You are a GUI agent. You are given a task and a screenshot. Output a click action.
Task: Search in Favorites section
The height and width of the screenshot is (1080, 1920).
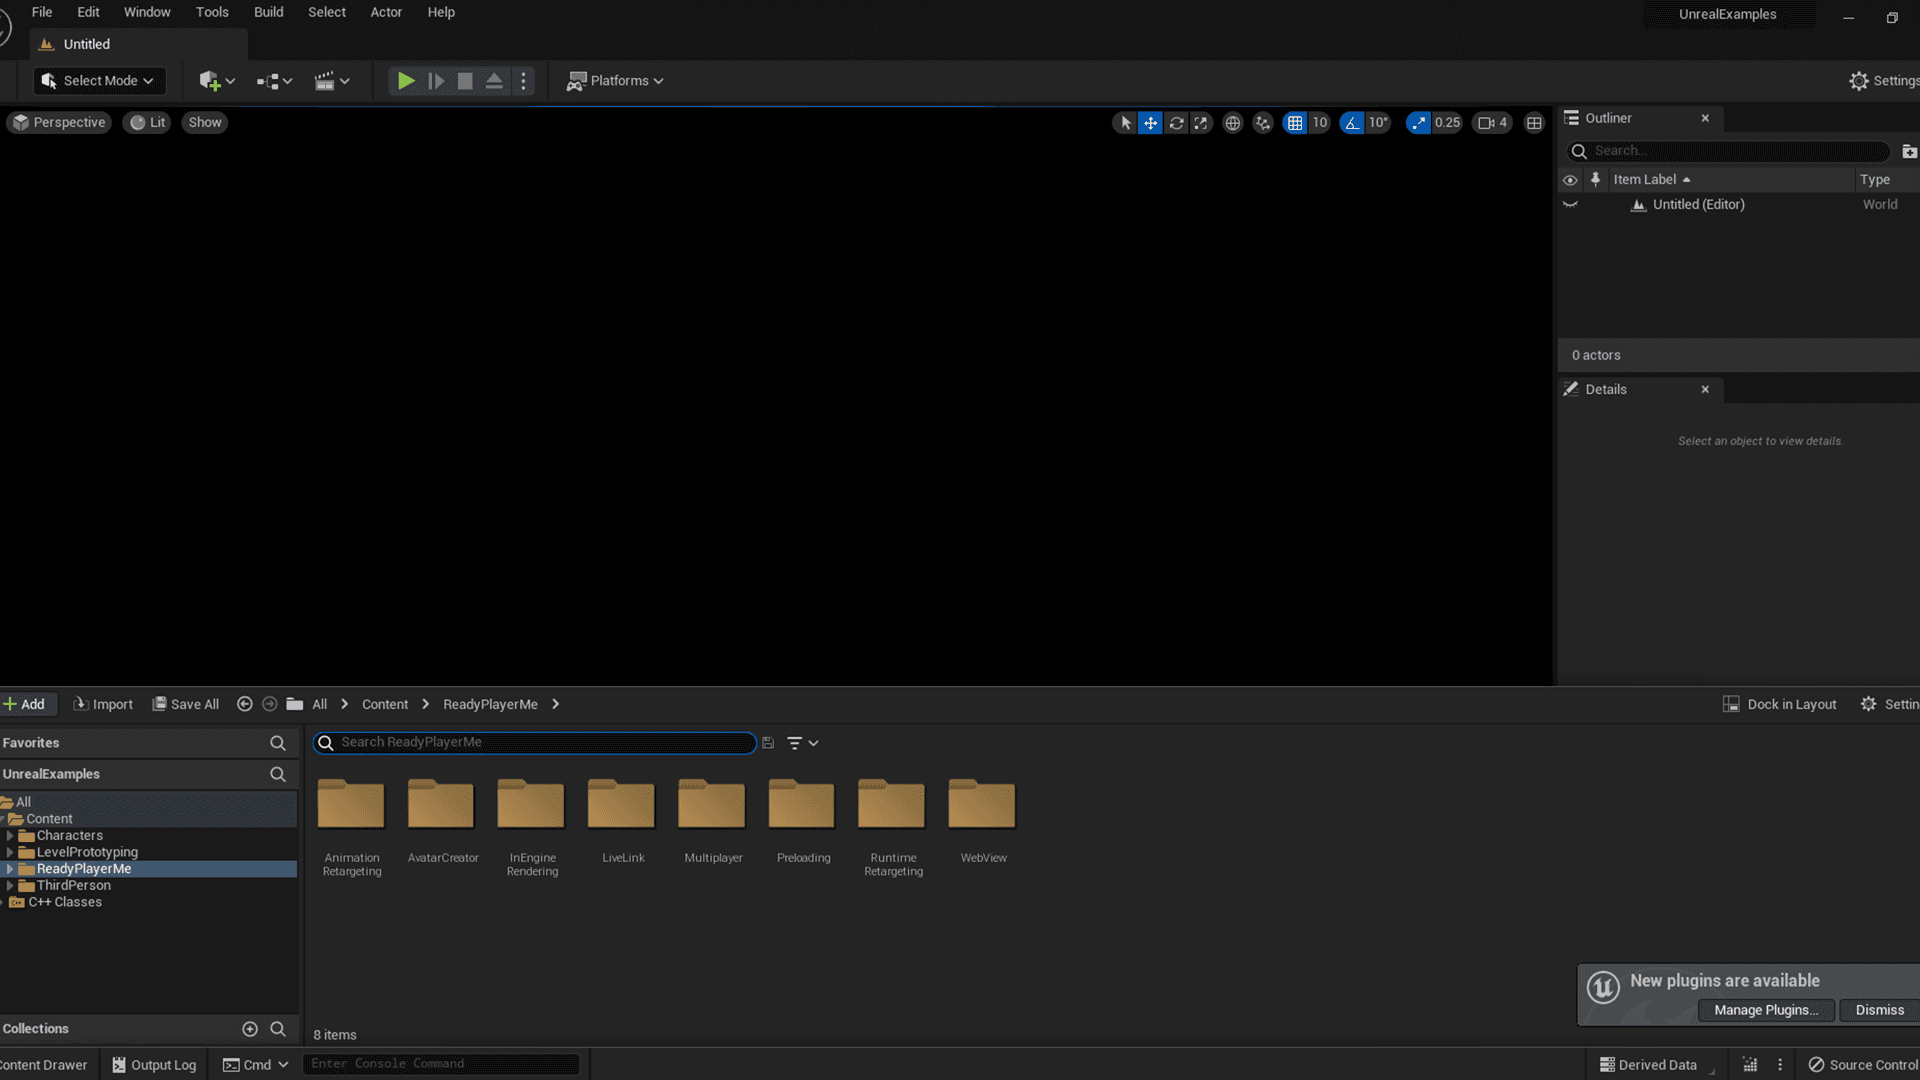pyautogui.click(x=278, y=743)
